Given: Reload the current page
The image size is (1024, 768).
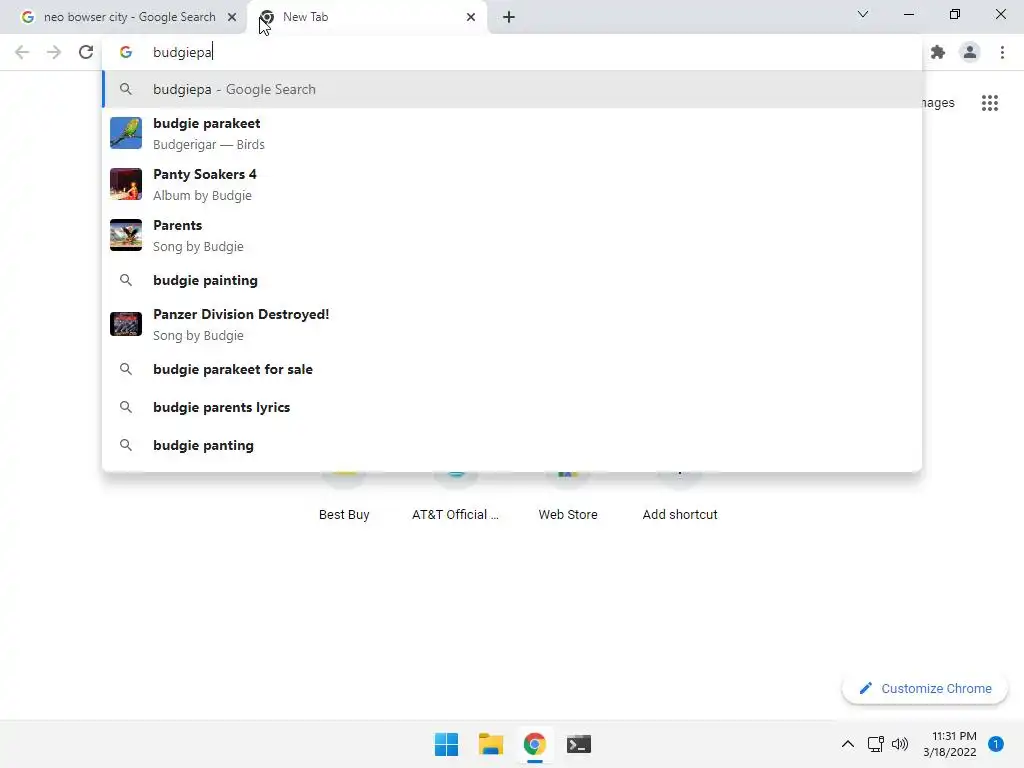Looking at the screenshot, I should [86, 52].
